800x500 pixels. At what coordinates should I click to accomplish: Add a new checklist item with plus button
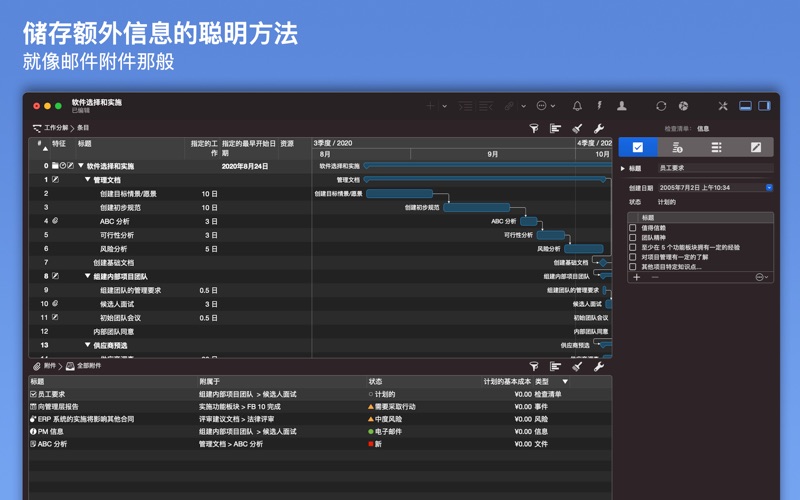[637, 277]
